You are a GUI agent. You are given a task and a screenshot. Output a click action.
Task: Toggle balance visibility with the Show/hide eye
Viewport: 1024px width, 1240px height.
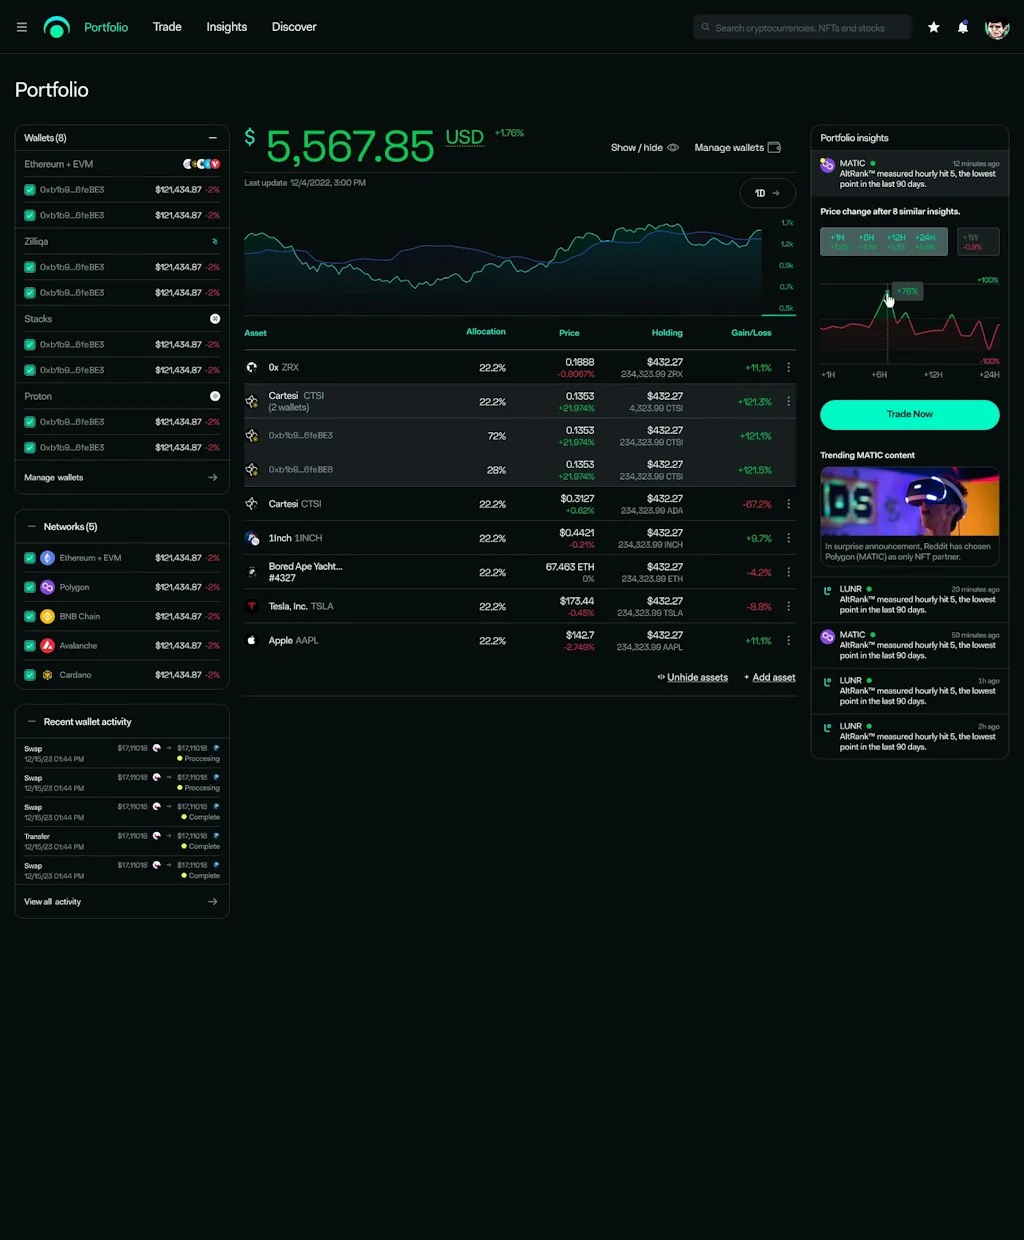coord(672,147)
